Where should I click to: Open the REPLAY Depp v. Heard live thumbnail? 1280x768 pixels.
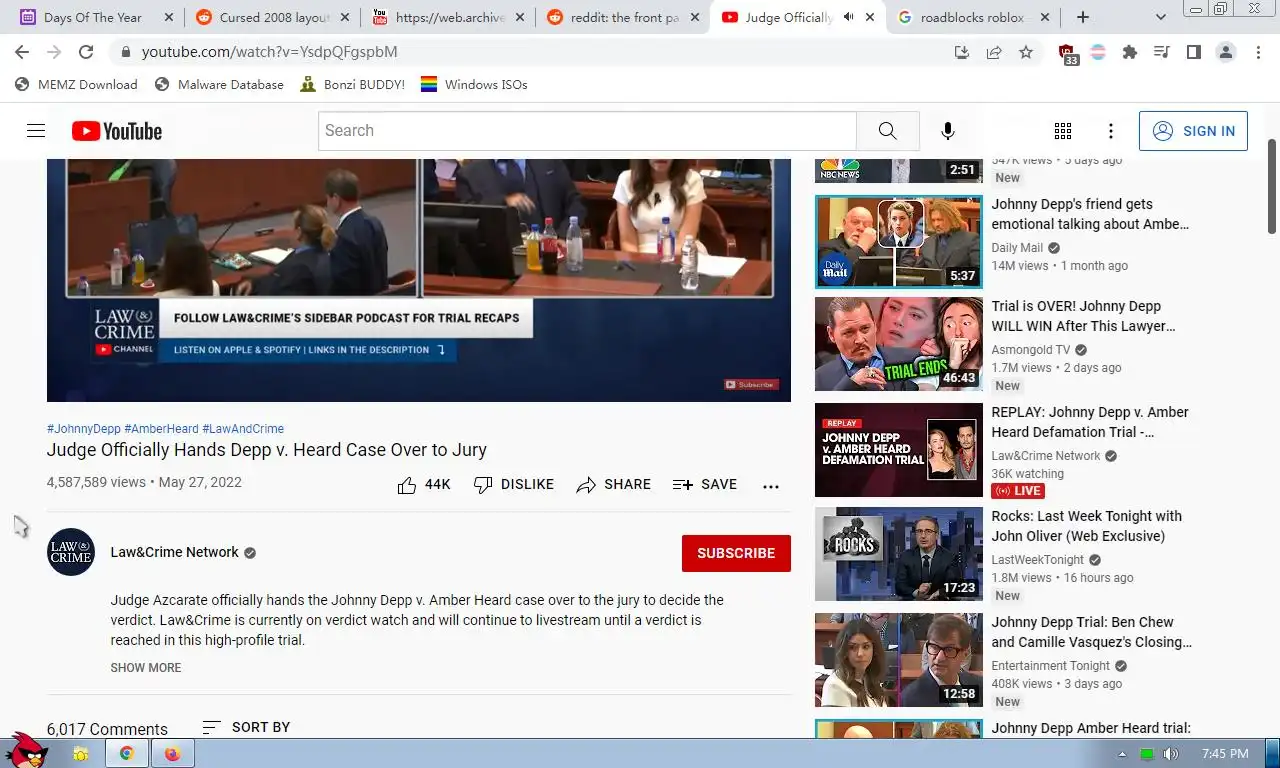pos(898,450)
